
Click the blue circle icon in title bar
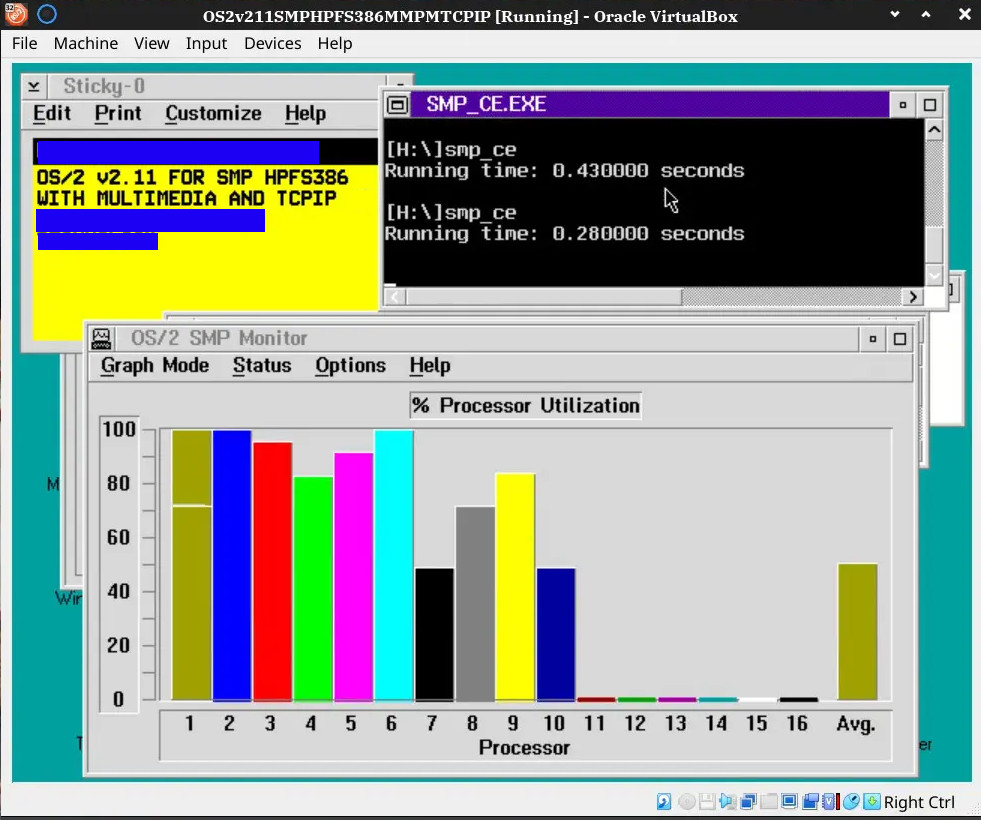coord(47,14)
